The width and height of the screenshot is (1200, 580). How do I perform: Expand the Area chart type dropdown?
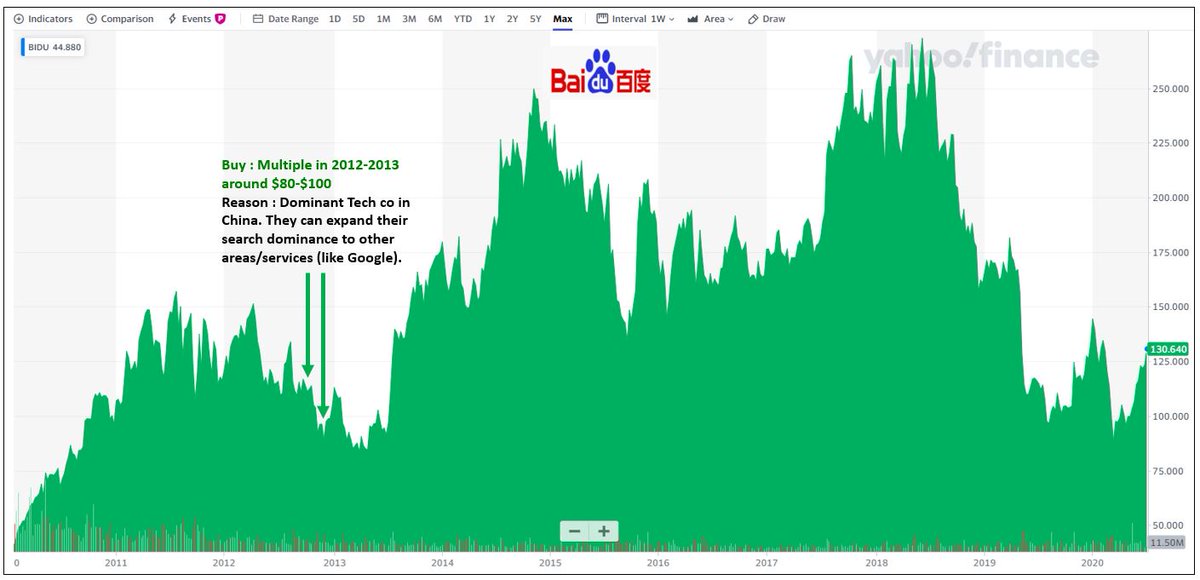pos(710,19)
